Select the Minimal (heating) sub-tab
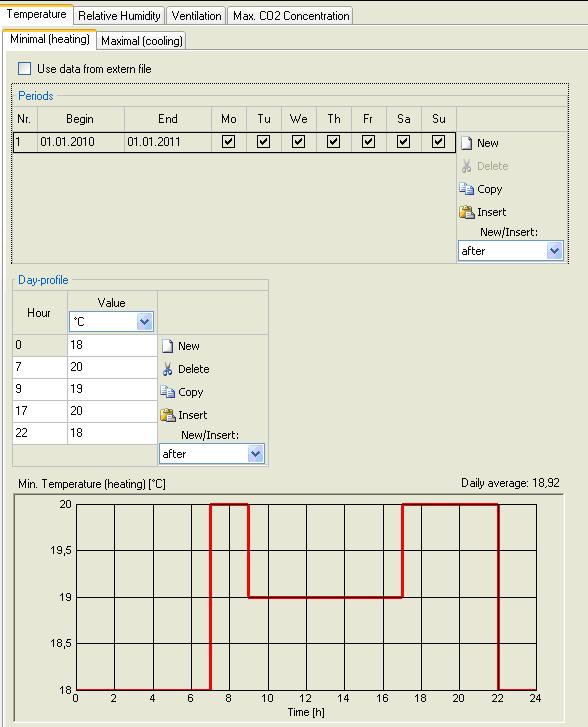 (50, 39)
